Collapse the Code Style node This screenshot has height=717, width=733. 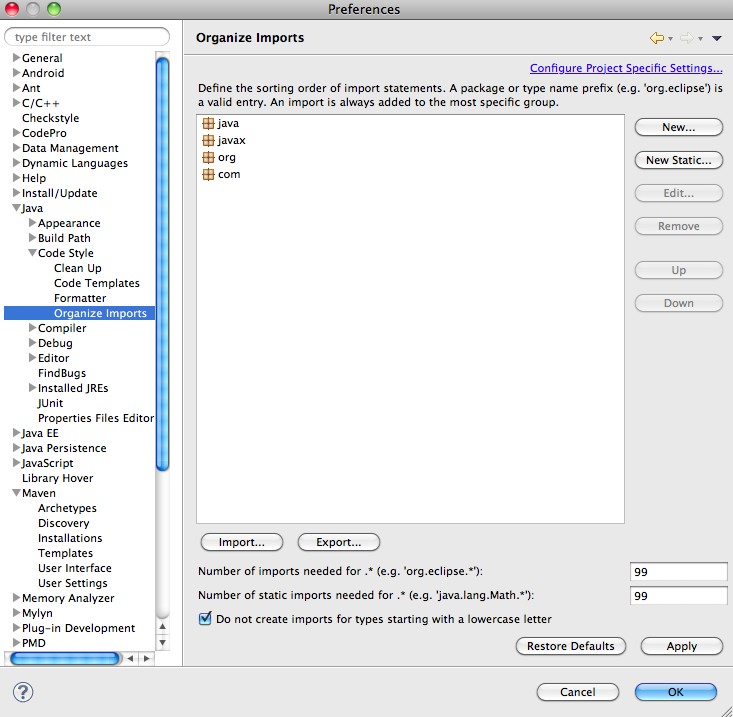(x=32, y=252)
